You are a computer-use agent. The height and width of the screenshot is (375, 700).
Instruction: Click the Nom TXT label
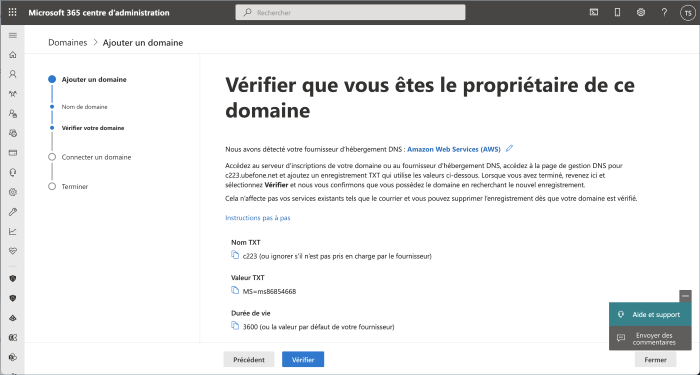tap(246, 242)
